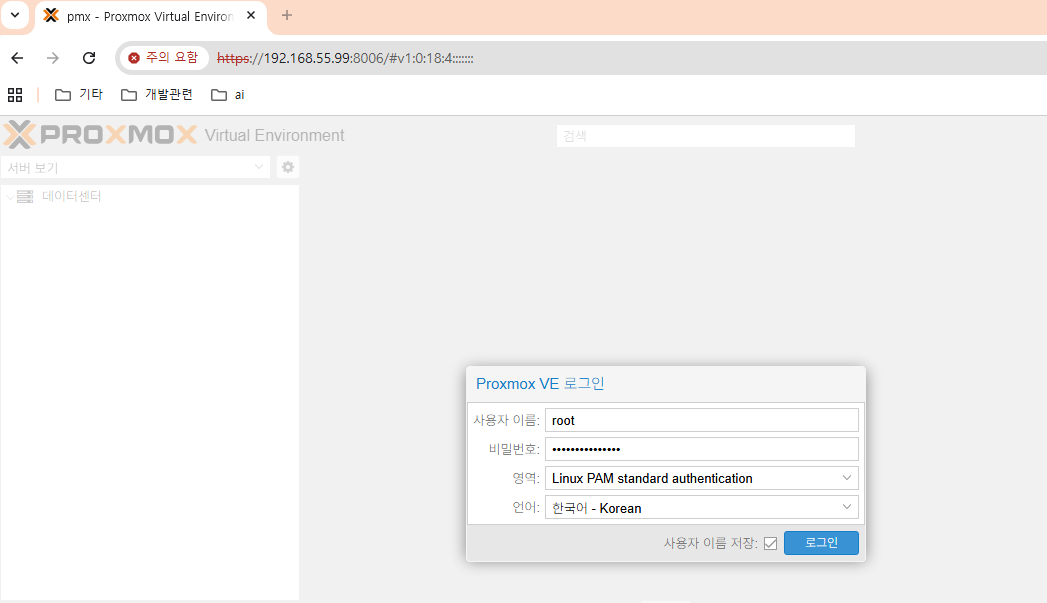Click the 사용자 이름 field containing root
This screenshot has height=603, width=1047.
(702, 420)
